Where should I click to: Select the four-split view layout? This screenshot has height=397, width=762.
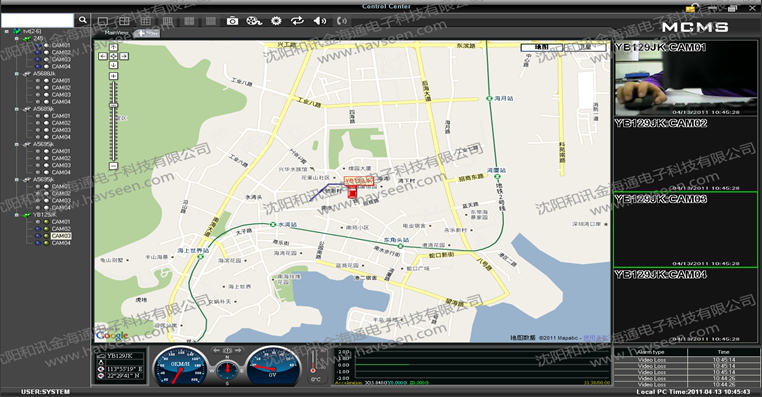point(124,21)
